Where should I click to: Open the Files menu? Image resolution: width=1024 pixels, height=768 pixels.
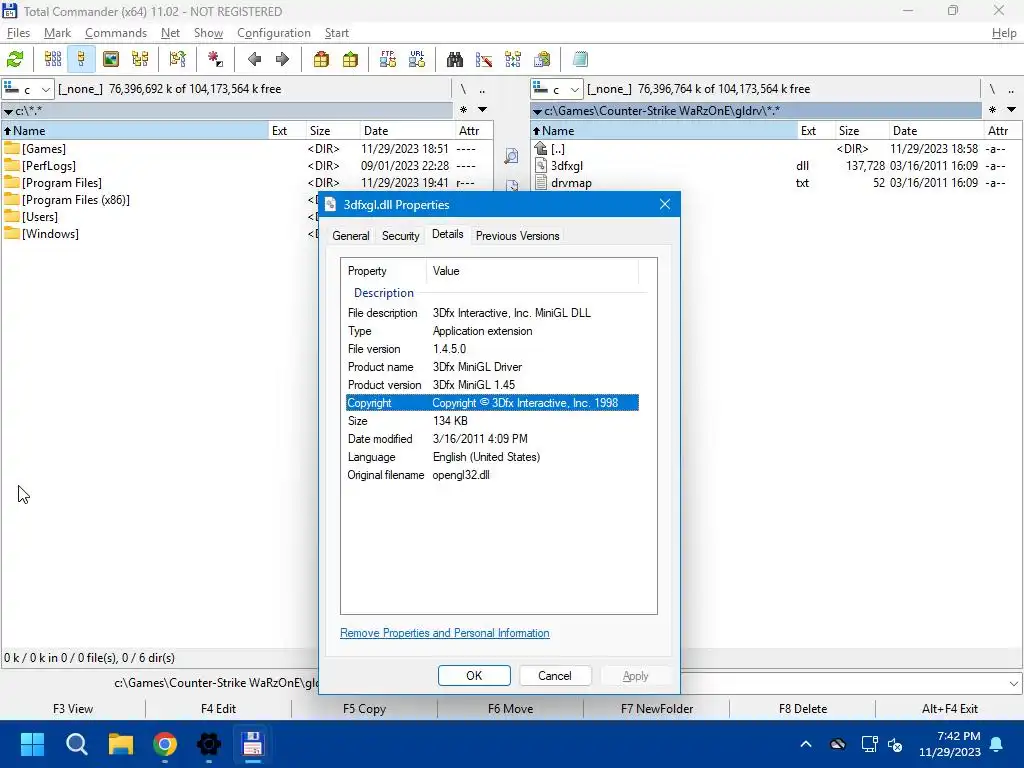click(18, 33)
